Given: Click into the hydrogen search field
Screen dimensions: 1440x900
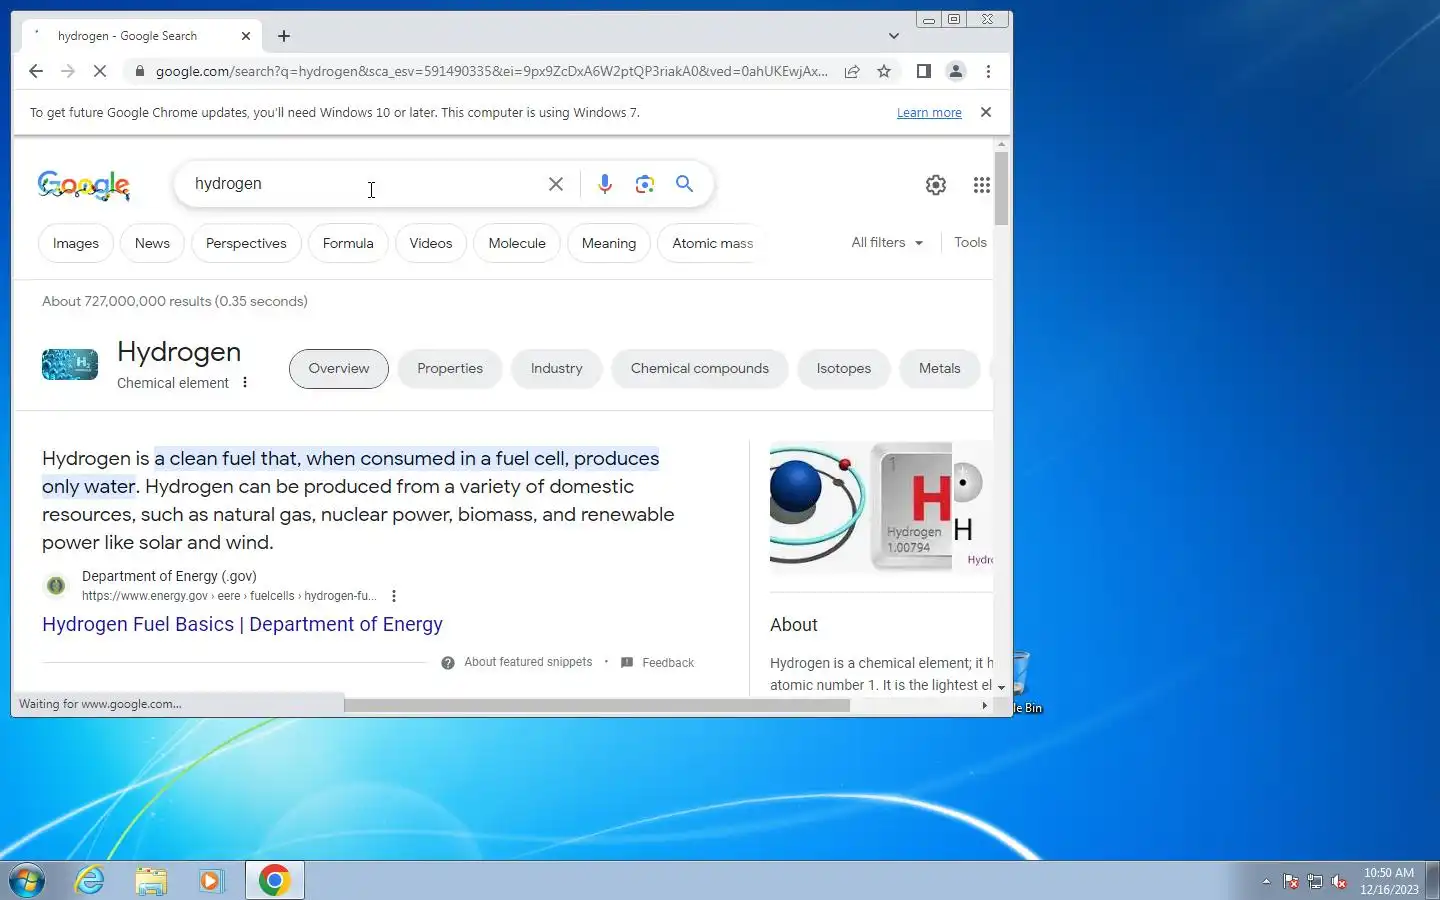Looking at the screenshot, I should pyautogui.click(x=365, y=184).
